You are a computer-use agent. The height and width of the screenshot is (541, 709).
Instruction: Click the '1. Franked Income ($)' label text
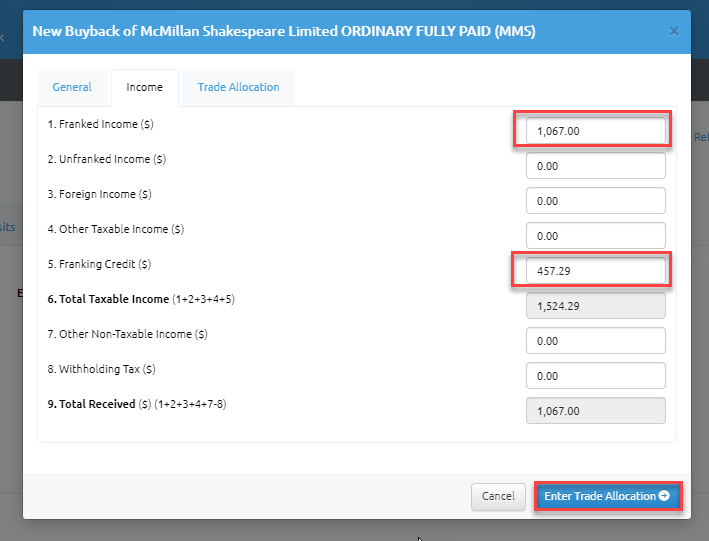[101, 124]
